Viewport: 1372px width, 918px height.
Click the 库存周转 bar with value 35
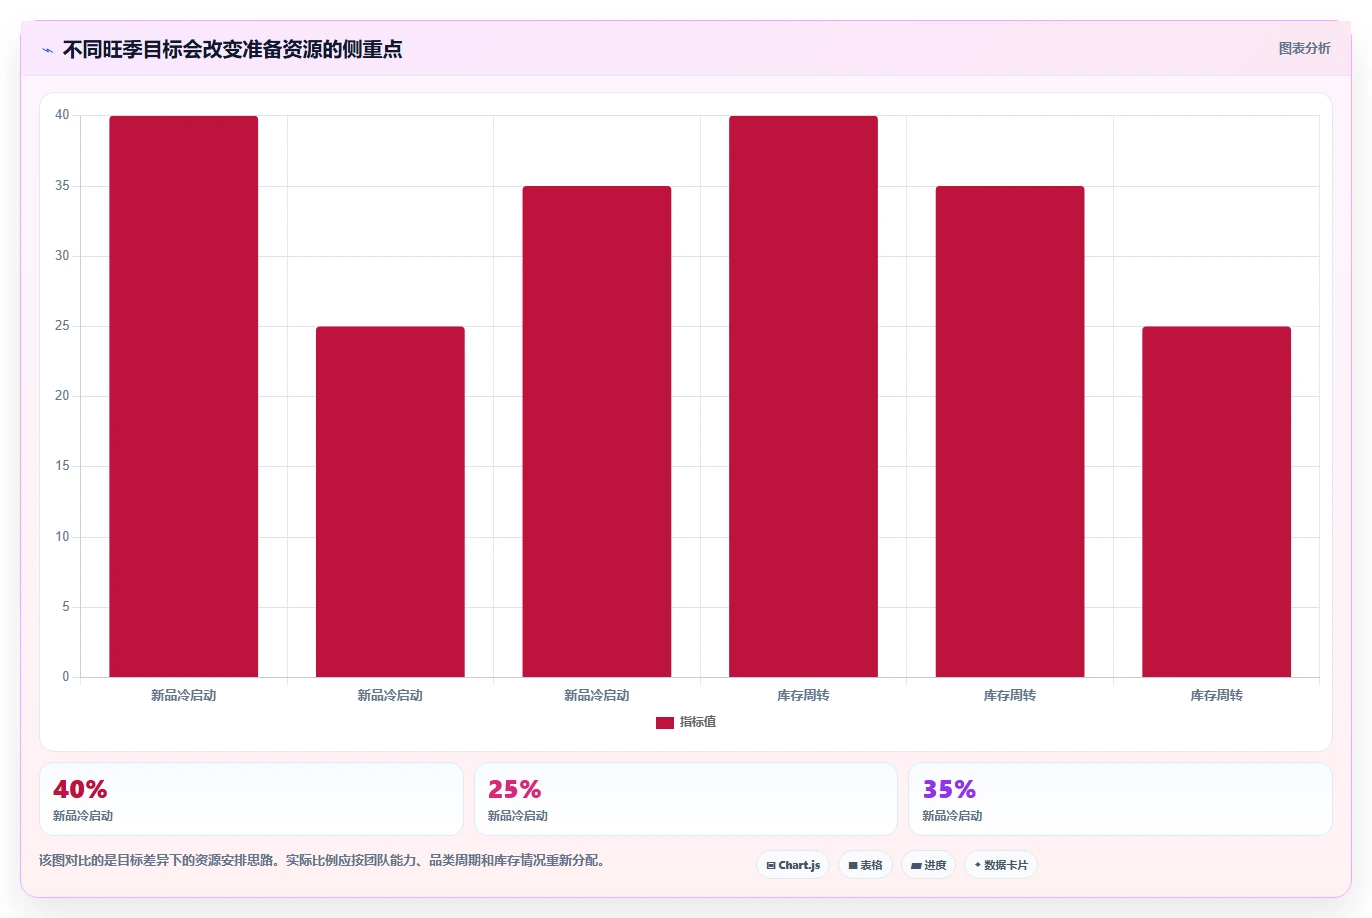(x=1010, y=431)
